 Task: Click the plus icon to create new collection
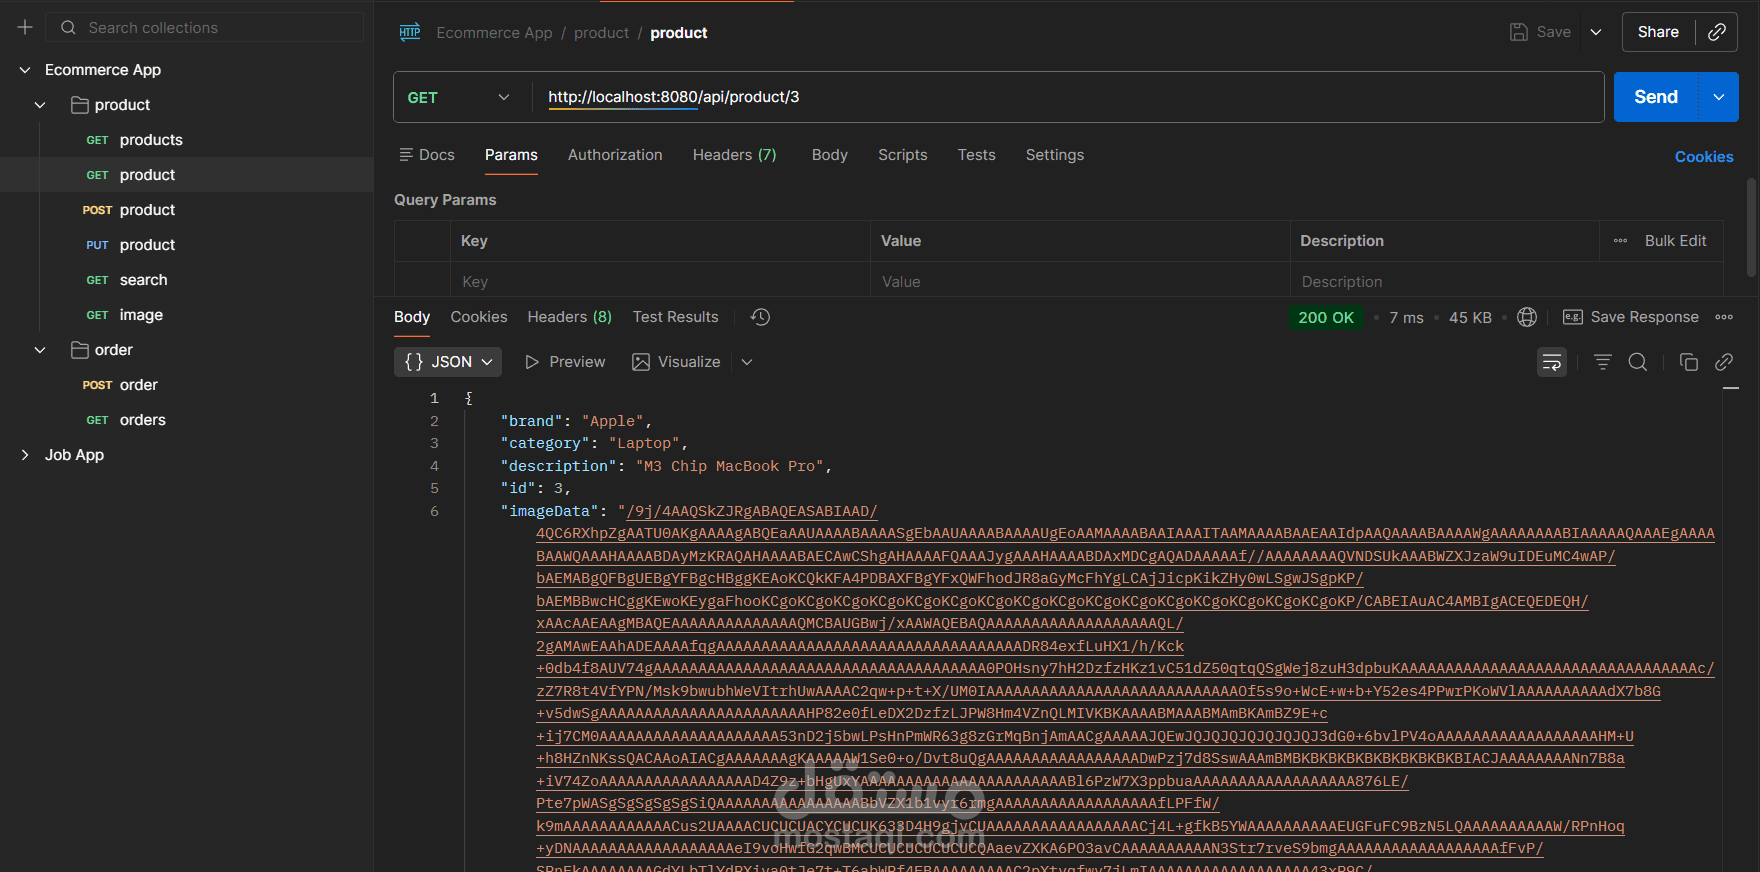pyautogui.click(x=25, y=28)
